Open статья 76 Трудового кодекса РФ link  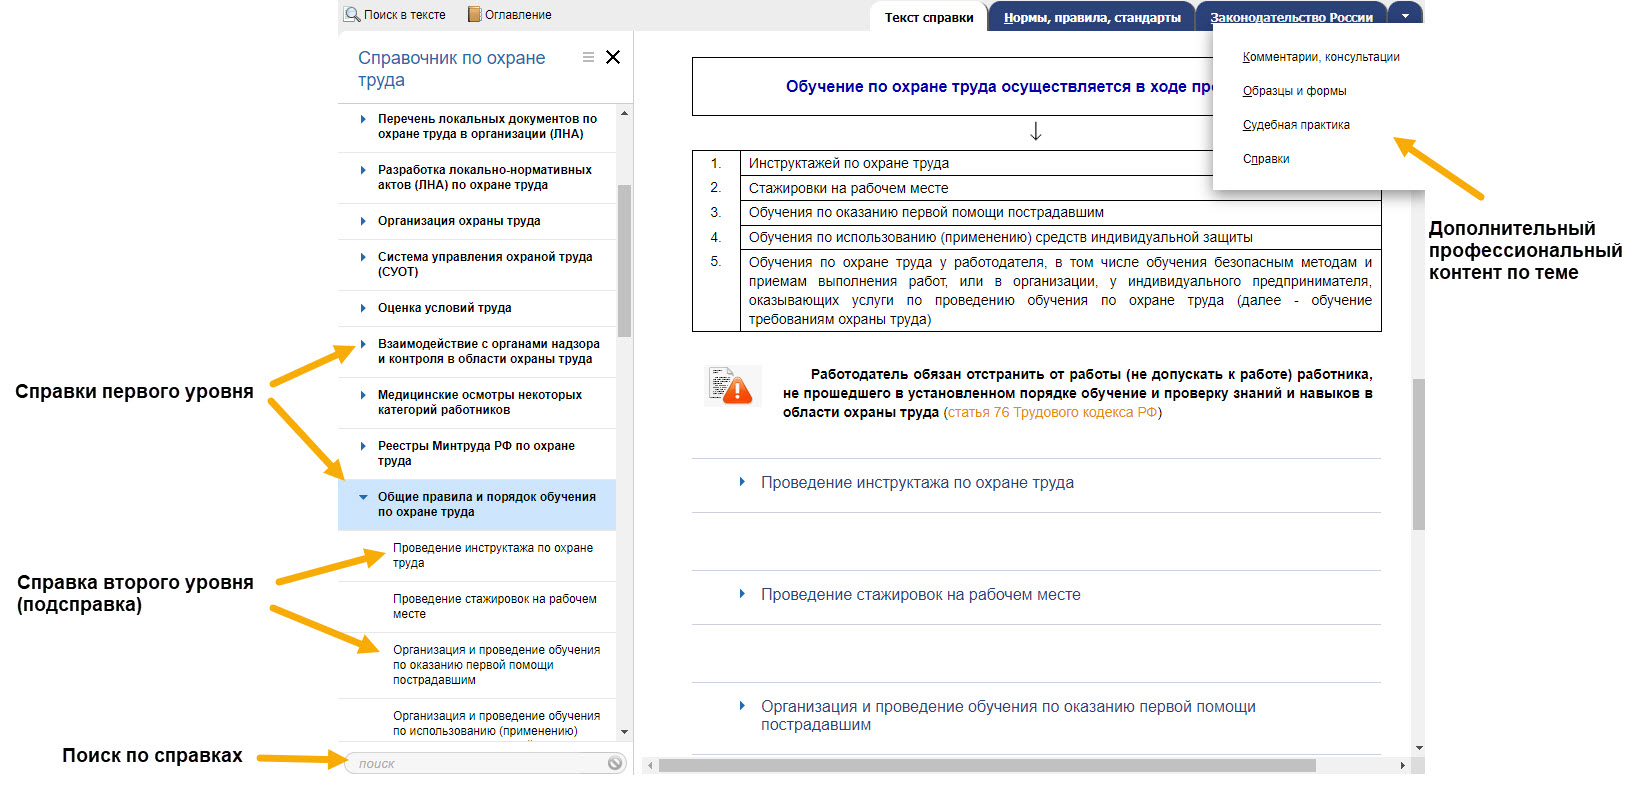1052,412
